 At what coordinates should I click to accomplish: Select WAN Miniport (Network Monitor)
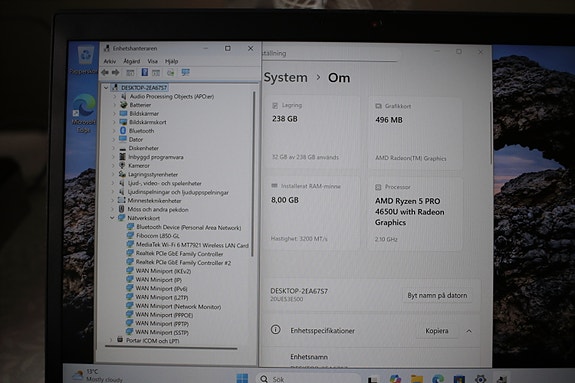(x=178, y=306)
